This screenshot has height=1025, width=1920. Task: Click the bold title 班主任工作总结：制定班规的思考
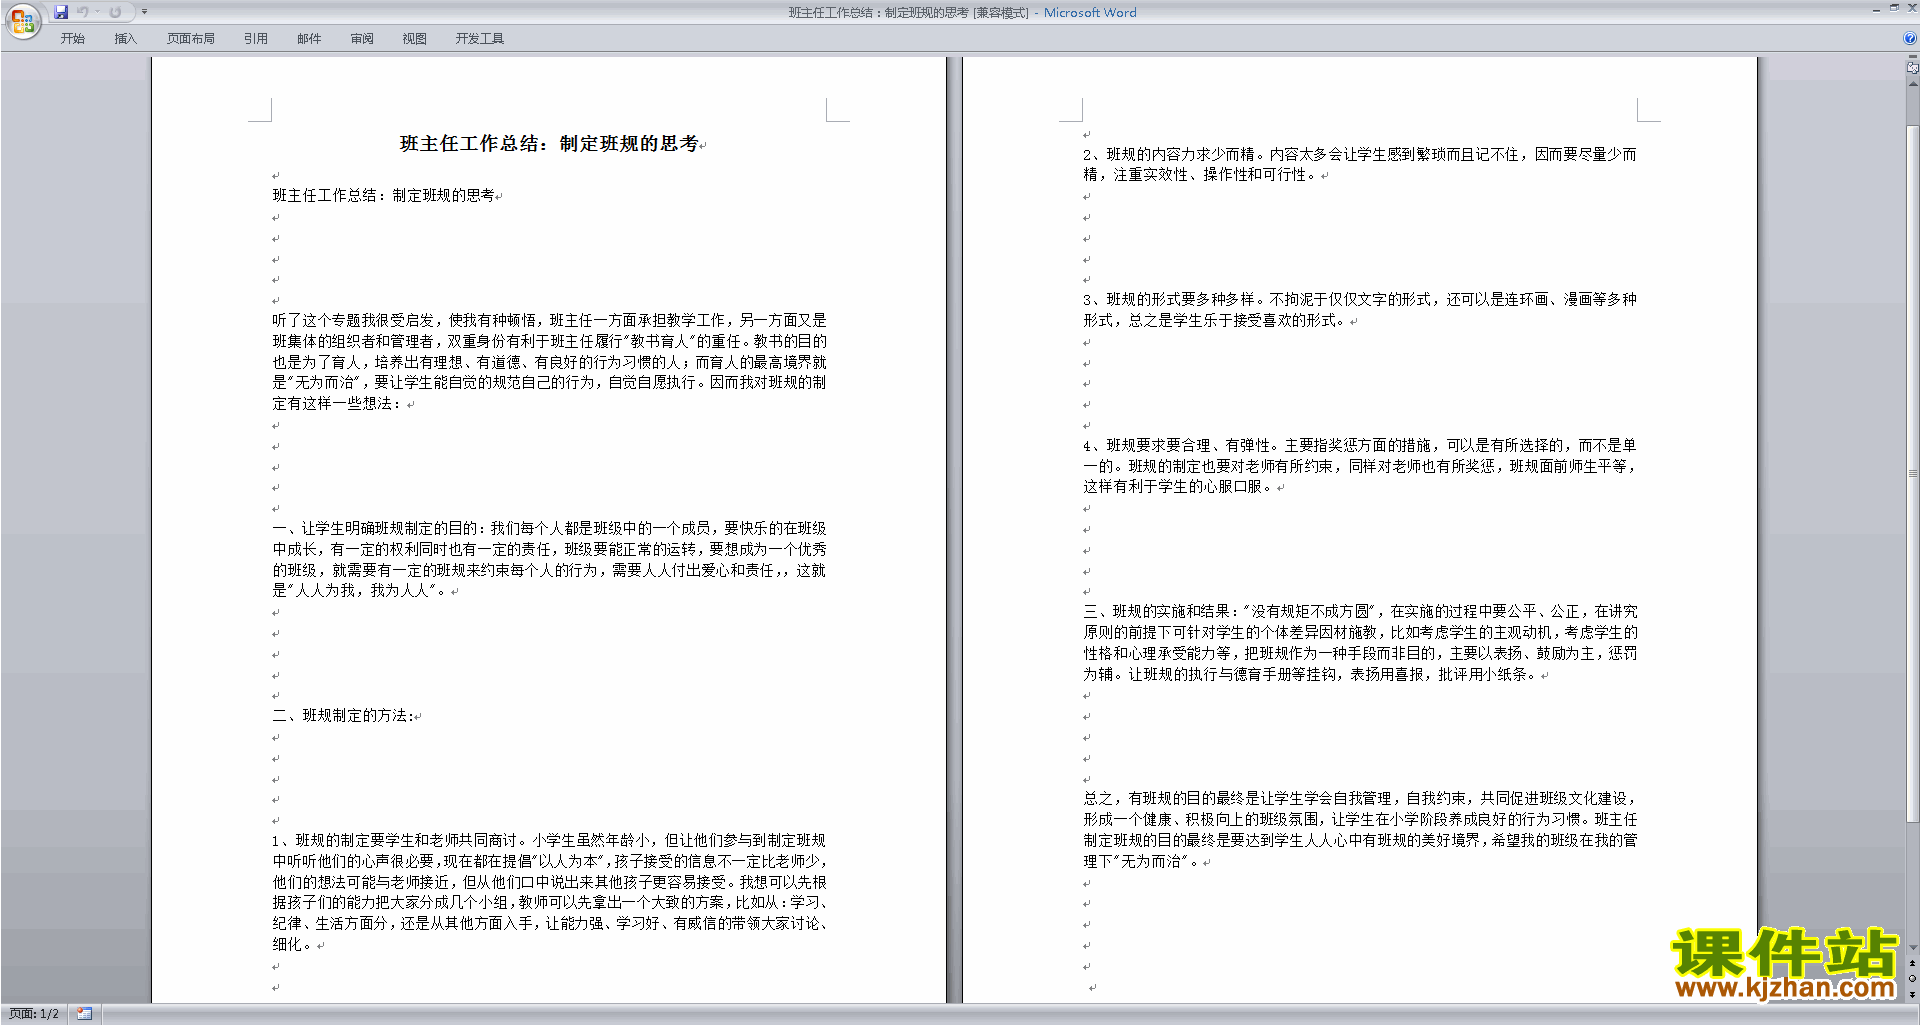[549, 144]
